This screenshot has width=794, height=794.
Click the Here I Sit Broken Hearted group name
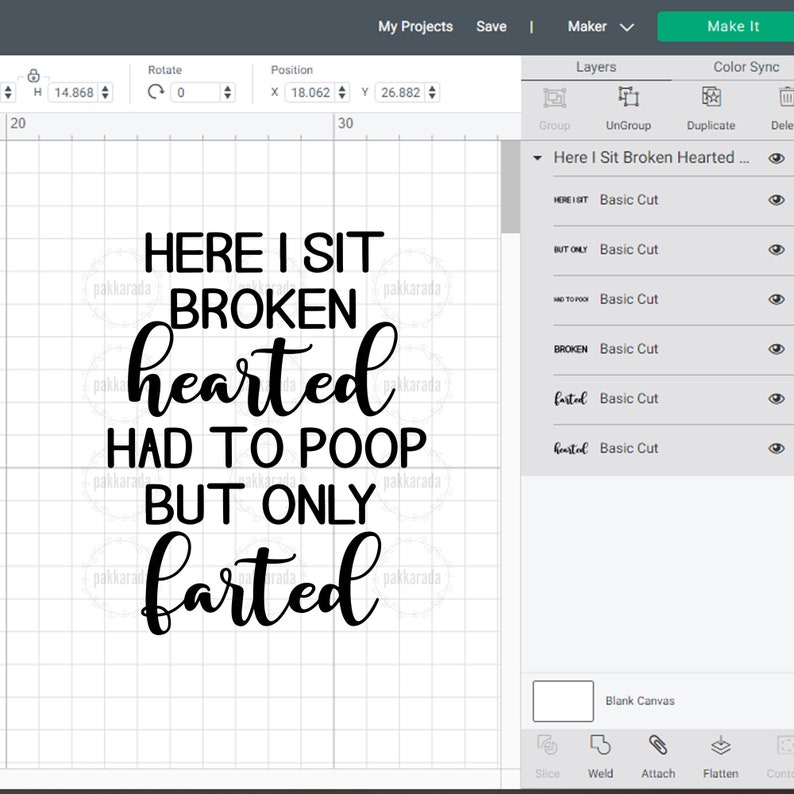(x=651, y=157)
